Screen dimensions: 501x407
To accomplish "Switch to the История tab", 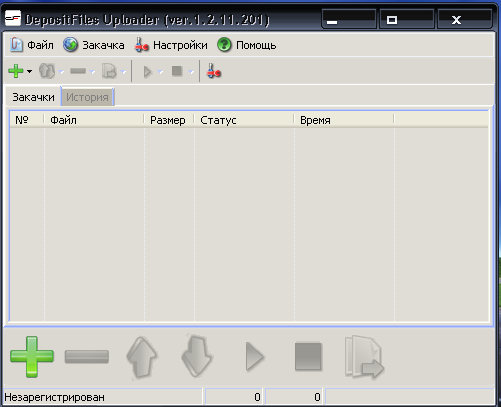I will 87,97.
